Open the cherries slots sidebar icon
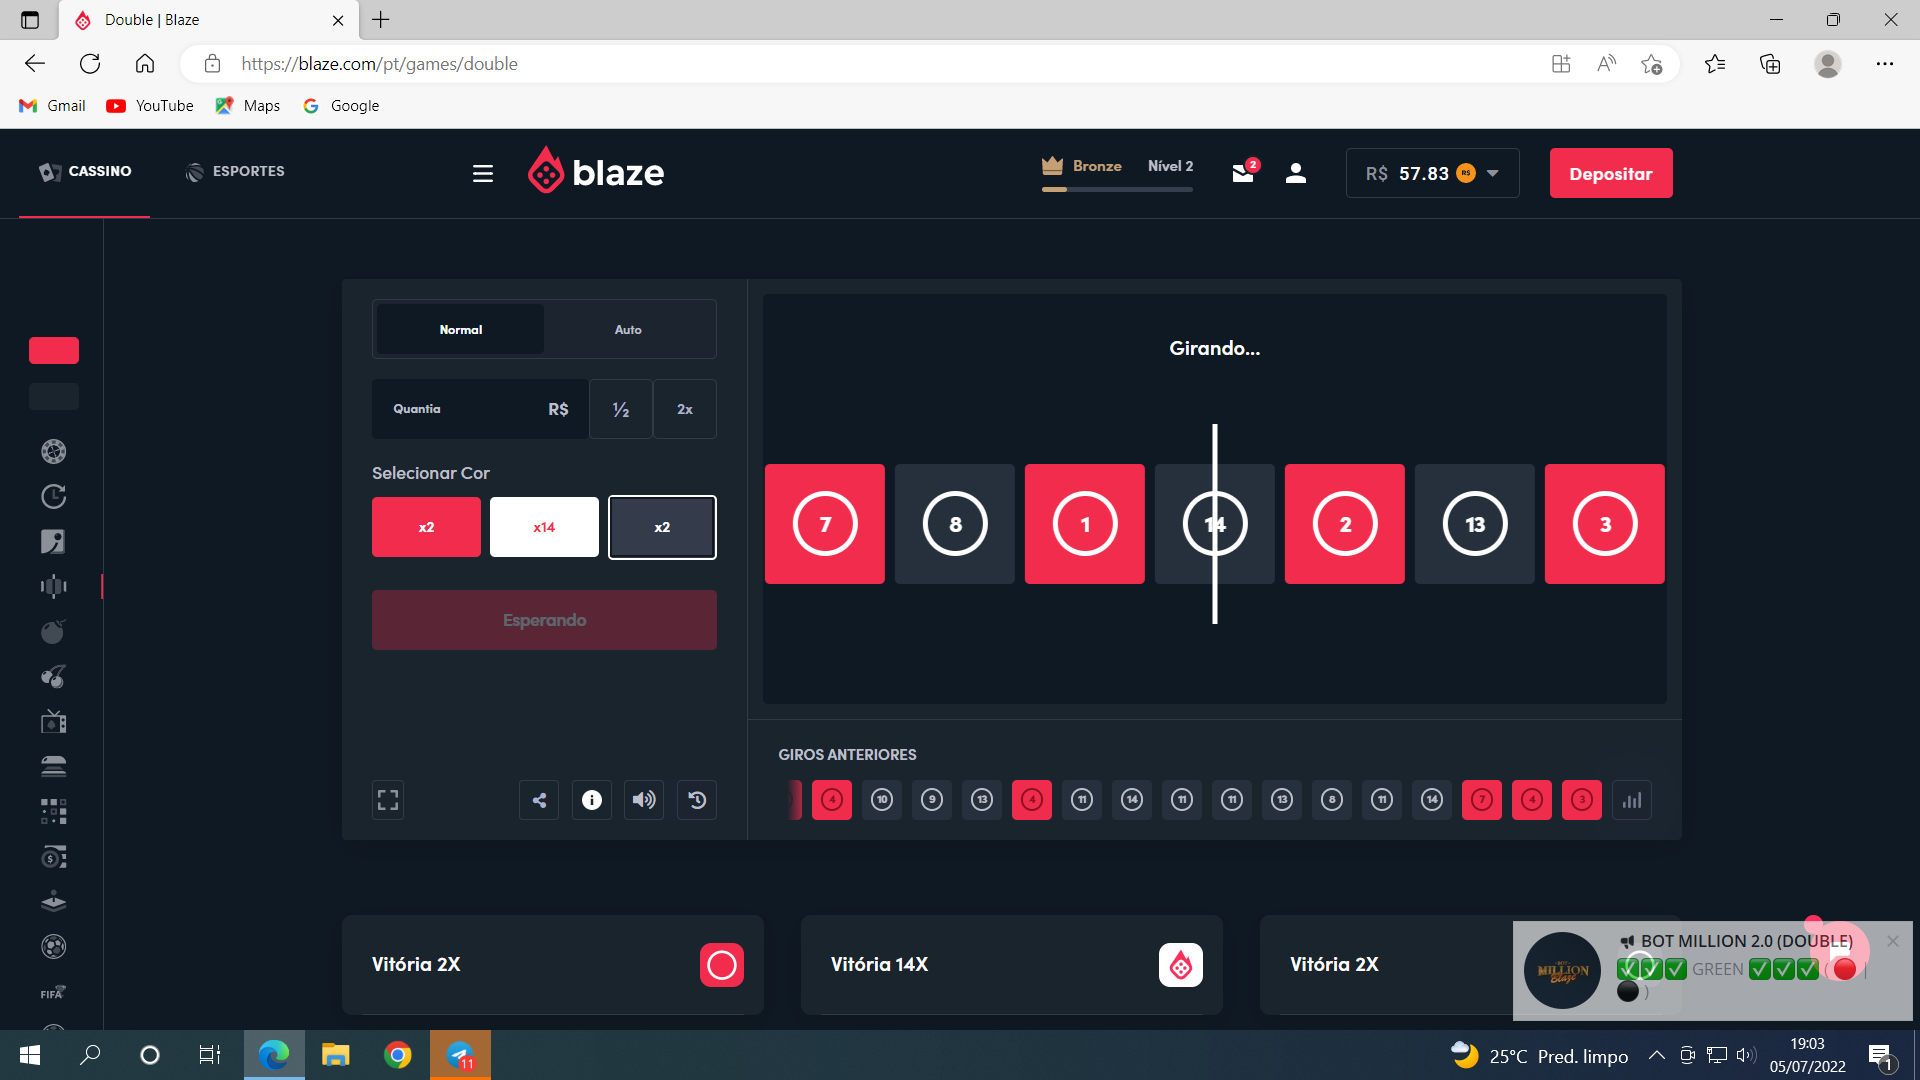This screenshot has height=1080, width=1920. pyautogui.click(x=54, y=677)
